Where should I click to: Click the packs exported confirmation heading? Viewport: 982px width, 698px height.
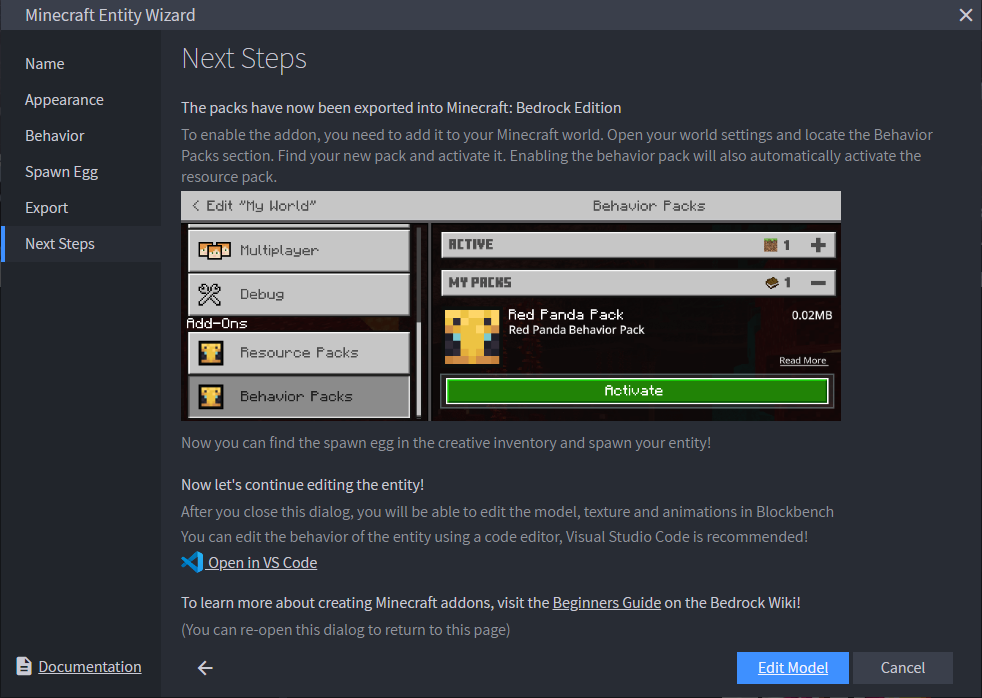[401, 108]
